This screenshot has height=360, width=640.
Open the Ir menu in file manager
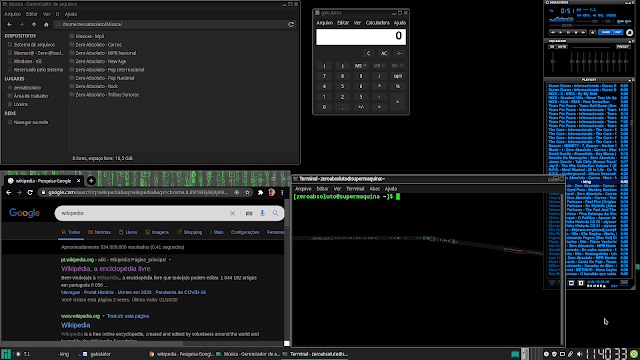pyautogui.click(x=58, y=14)
